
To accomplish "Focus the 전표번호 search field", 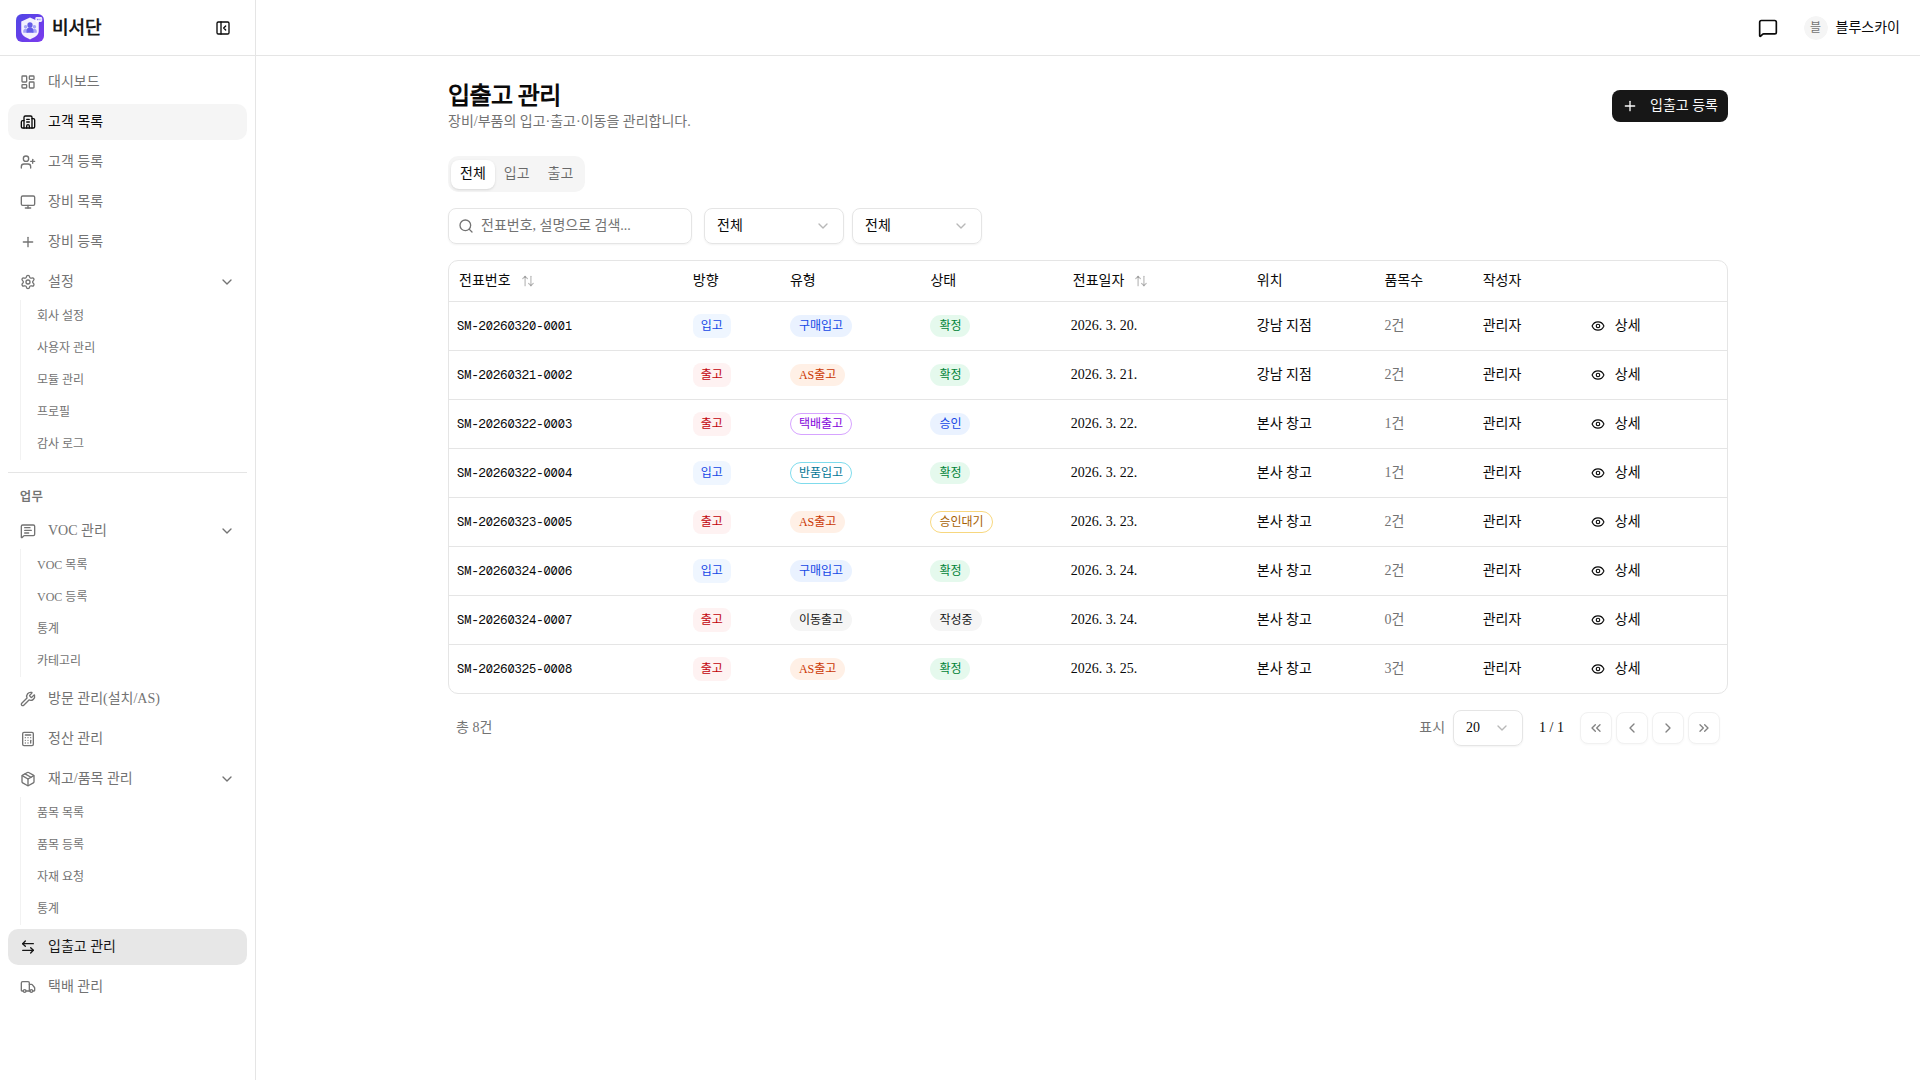I will 570,226.
